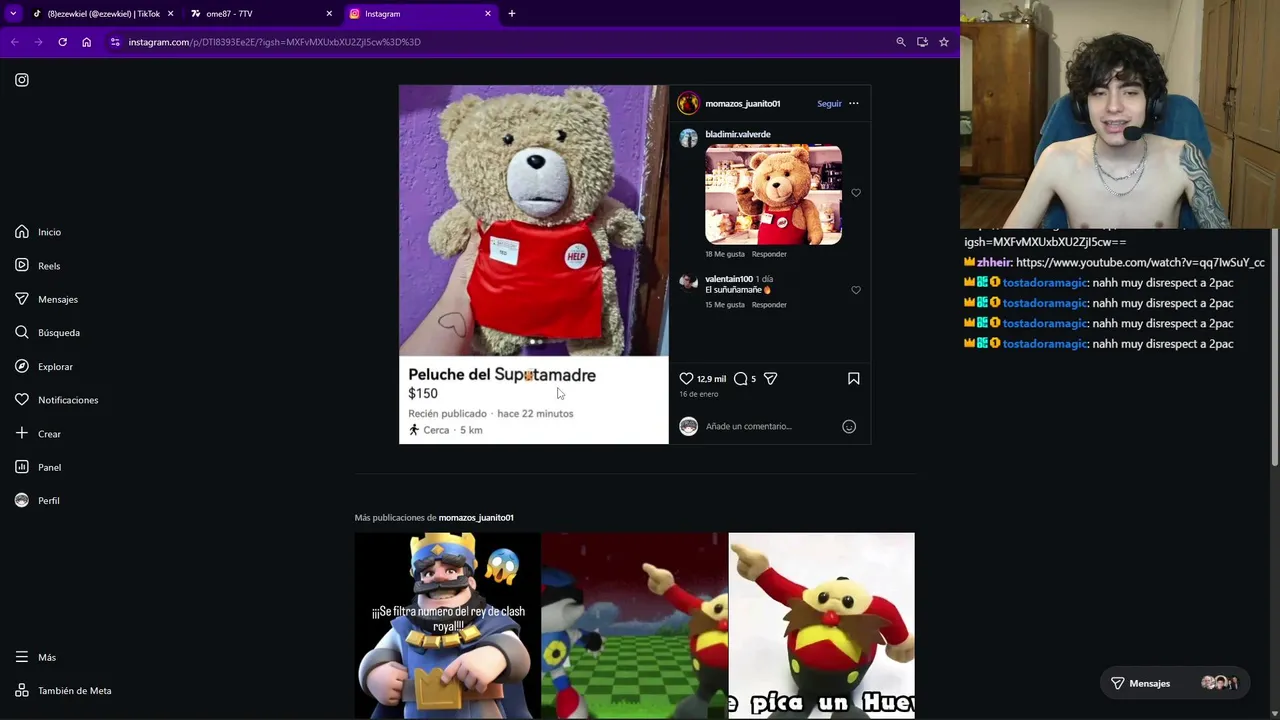Image resolution: width=1280 pixels, height=720 pixels.
Task: View site information icon in address bar
Action: point(115,42)
